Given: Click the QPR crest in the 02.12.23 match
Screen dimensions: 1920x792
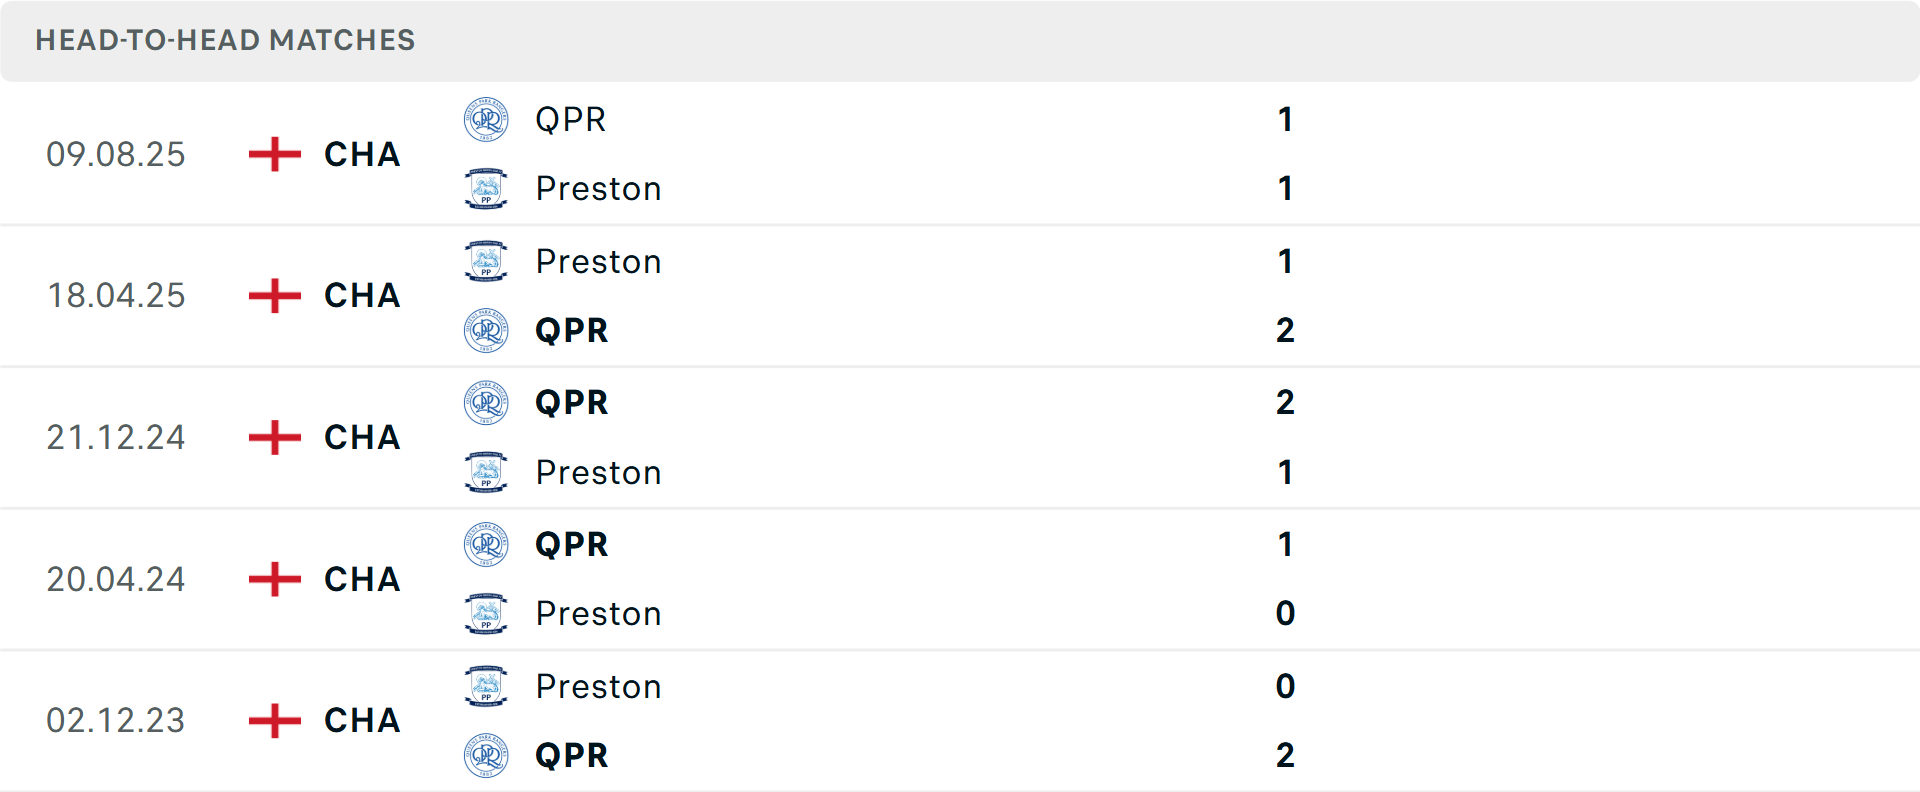Looking at the screenshot, I should click(x=487, y=755).
